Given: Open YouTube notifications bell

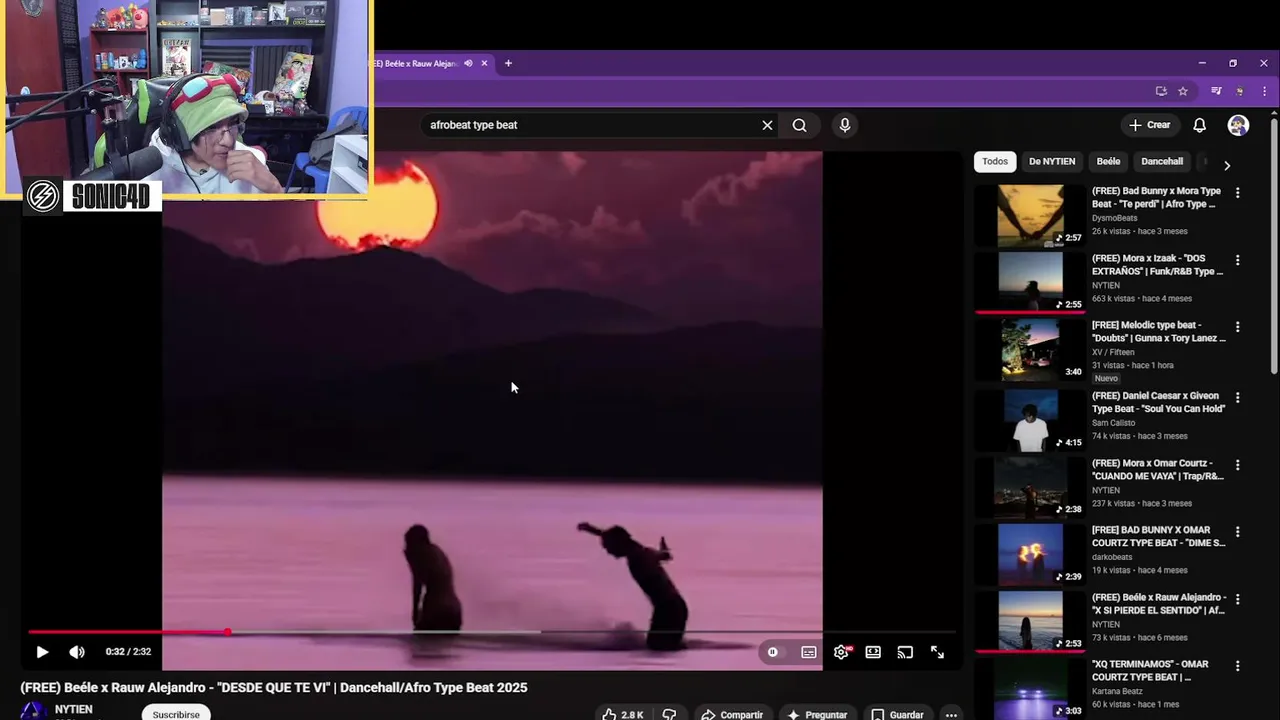Looking at the screenshot, I should point(1199,125).
